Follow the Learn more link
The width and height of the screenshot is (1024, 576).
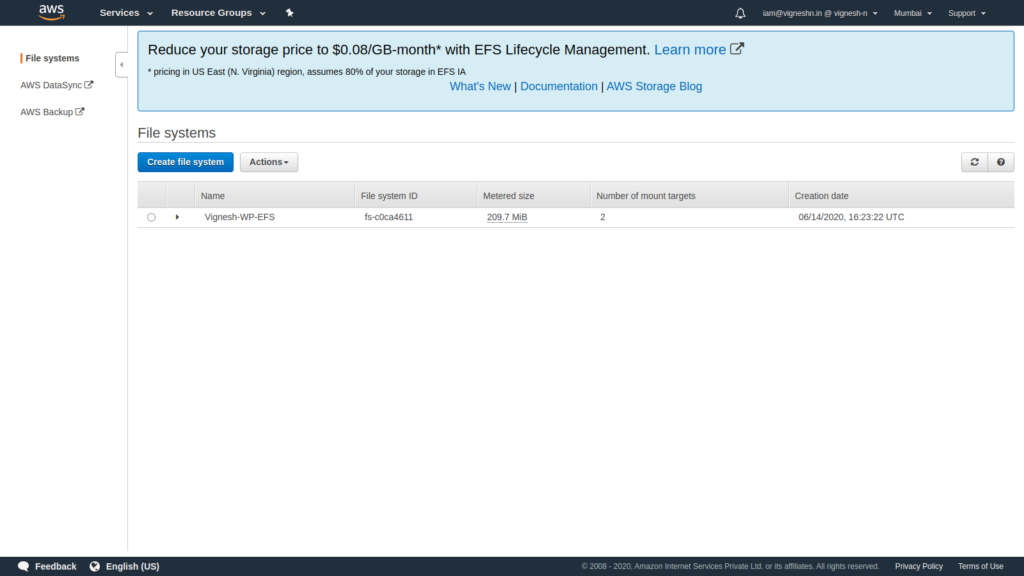(x=690, y=50)
